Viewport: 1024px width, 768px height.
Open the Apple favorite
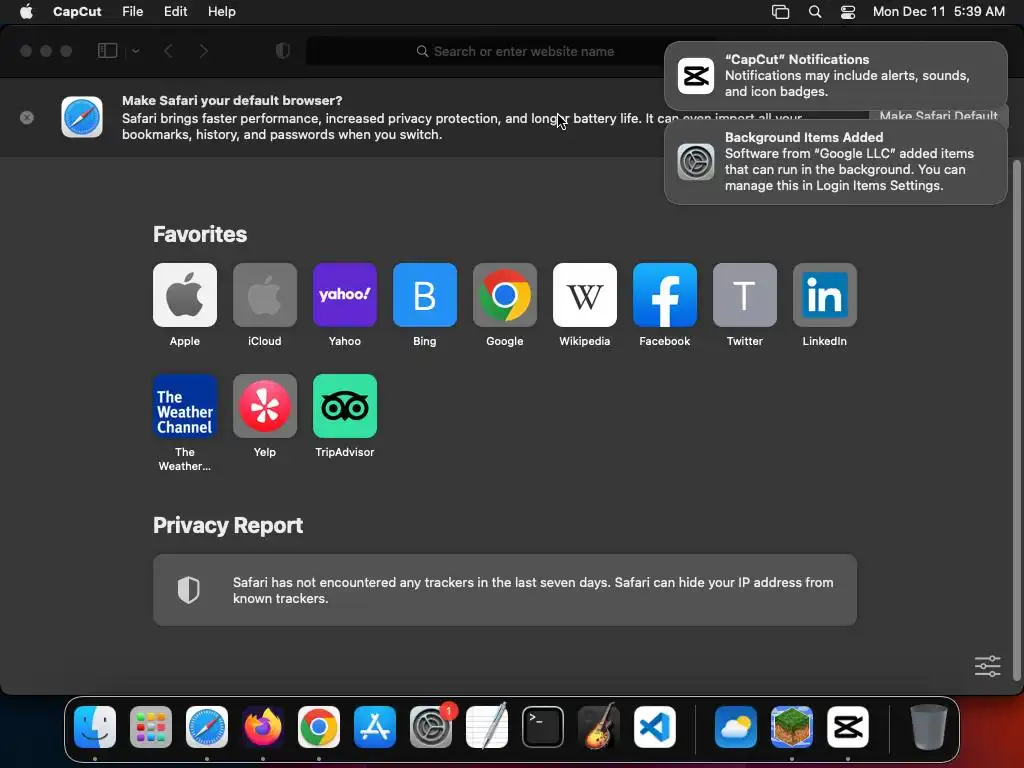[x=185, y=295]
